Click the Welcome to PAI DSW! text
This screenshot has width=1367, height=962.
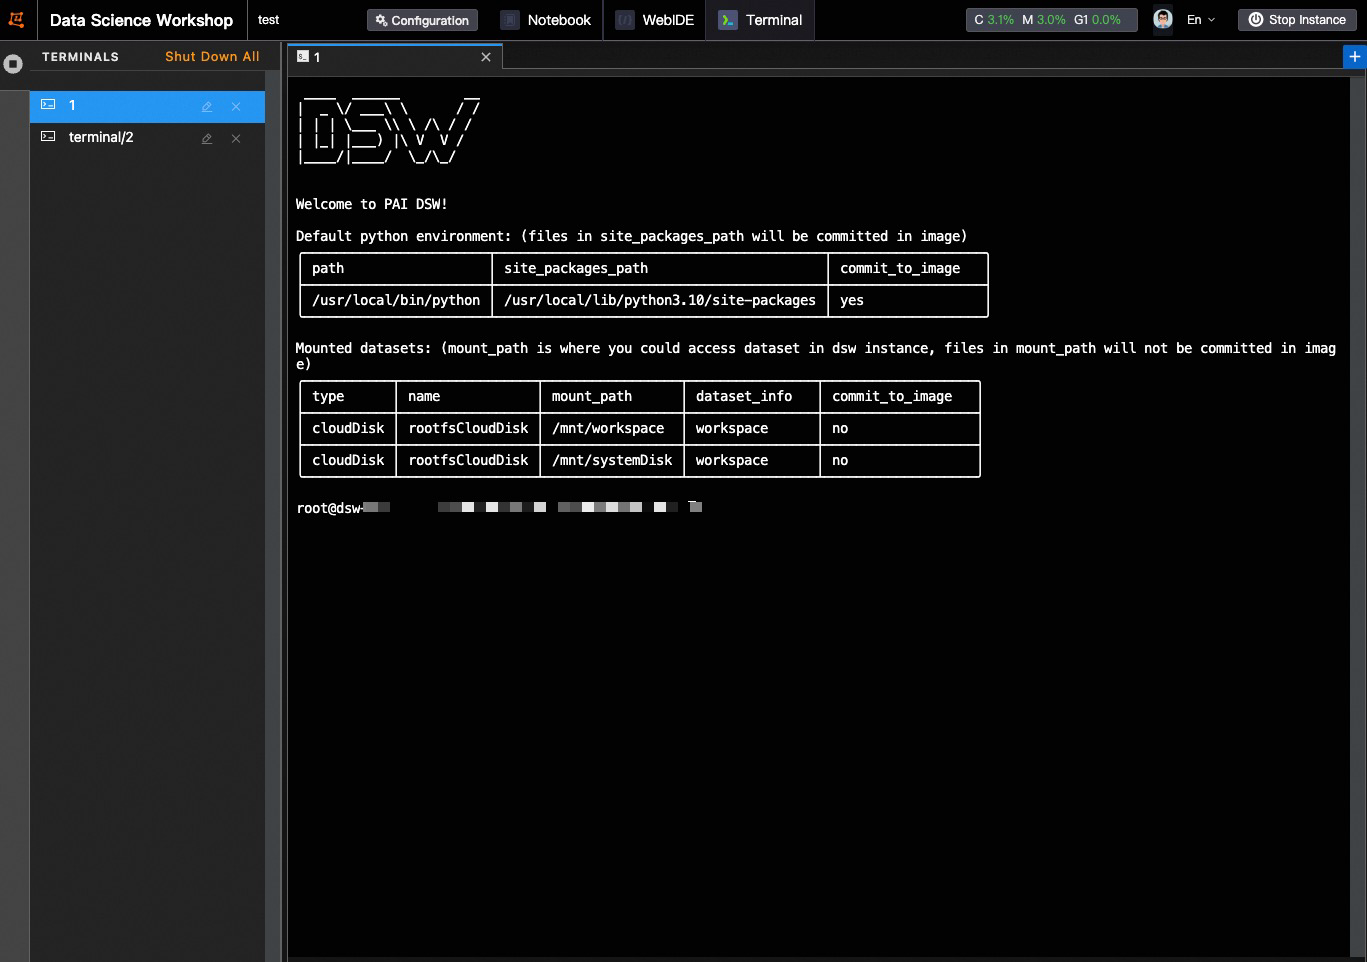(372, 204)
